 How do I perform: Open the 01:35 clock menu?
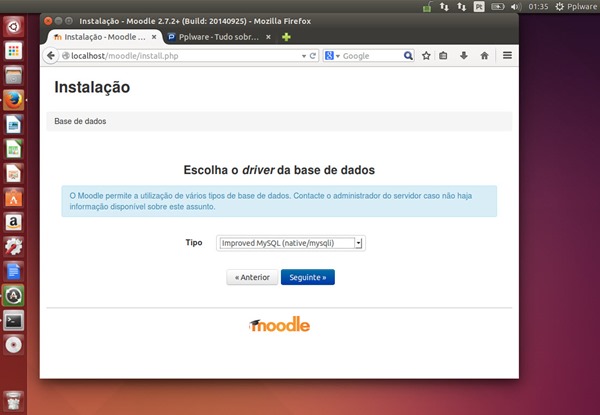(x=538, y=7)
